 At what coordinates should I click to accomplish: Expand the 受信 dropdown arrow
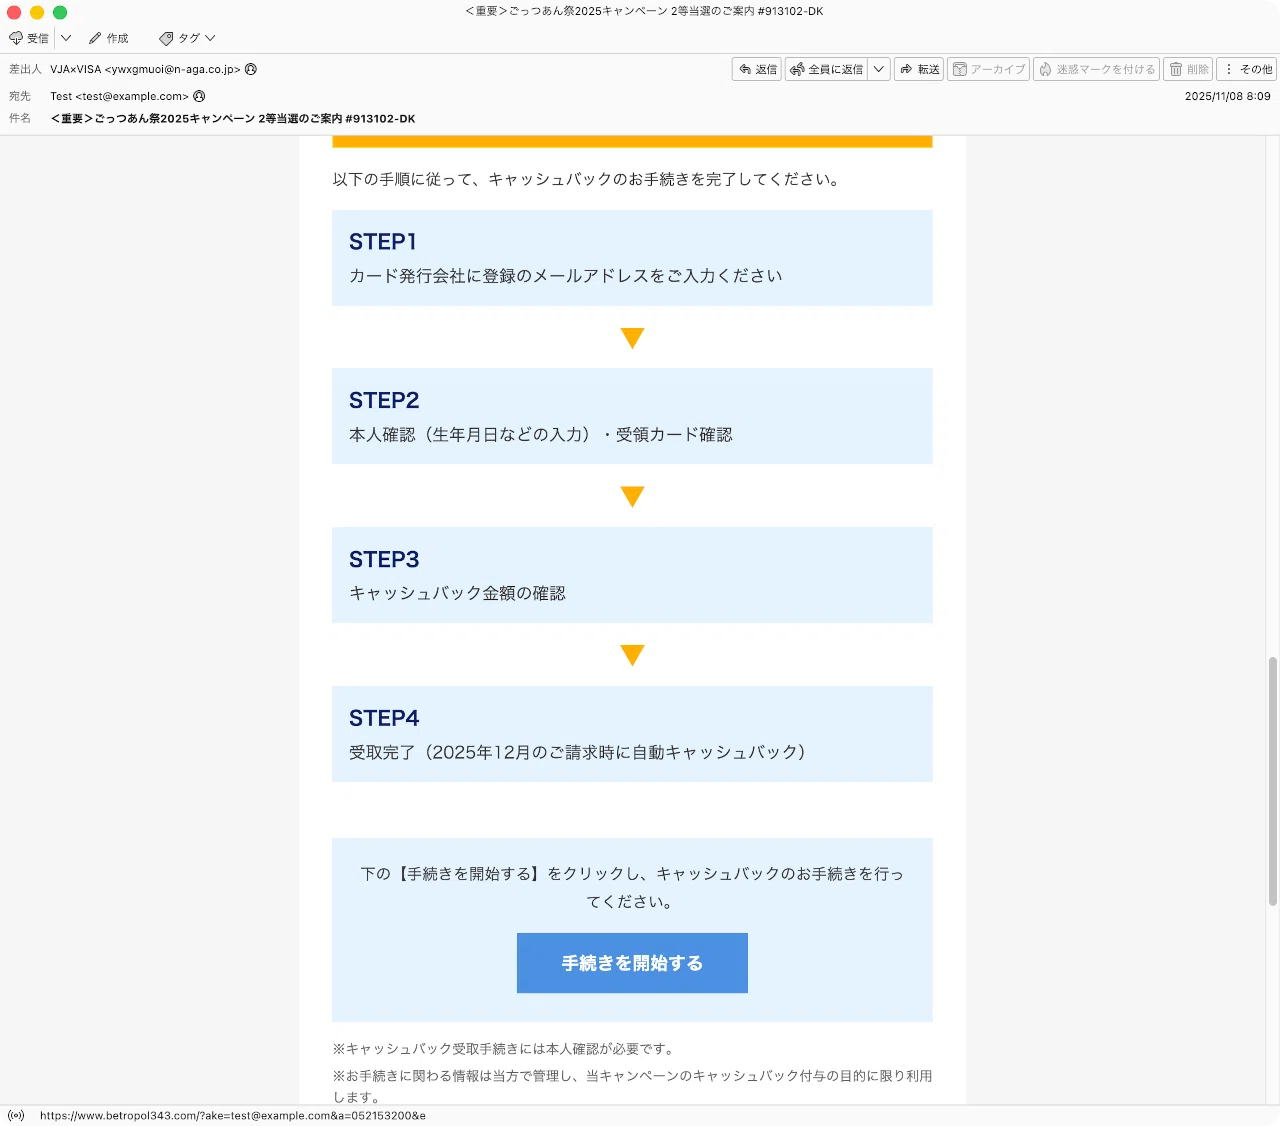click(x=66, y=38)
